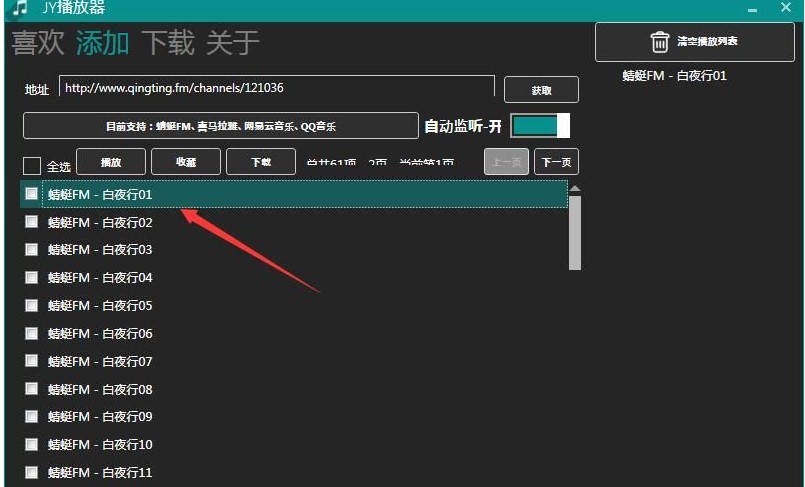Click the disabled 上一页 button

click(506, 162)
